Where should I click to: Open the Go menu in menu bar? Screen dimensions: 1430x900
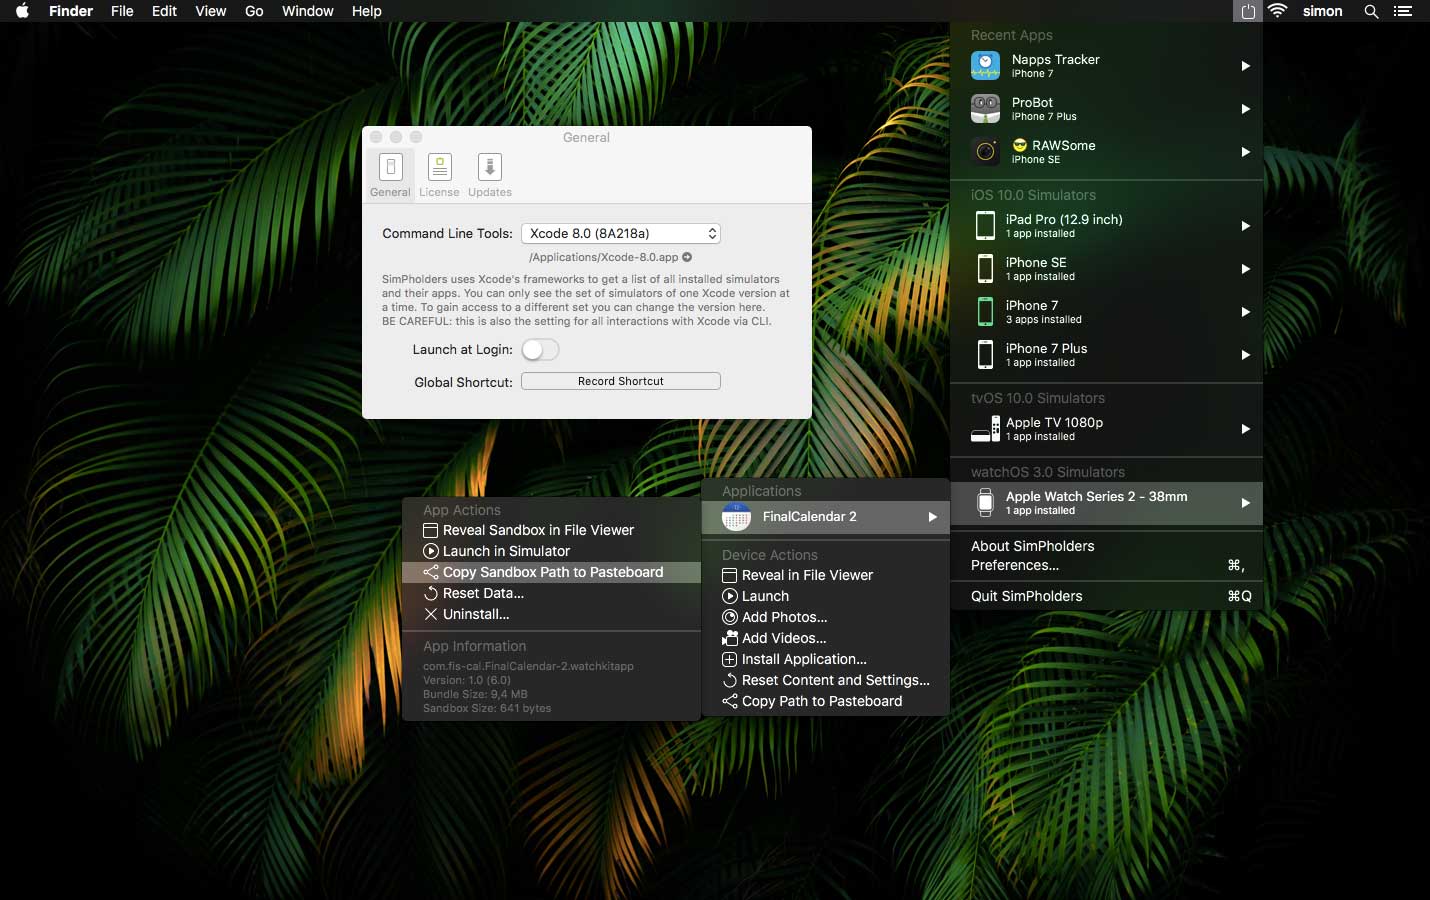[x=254, y=11]
